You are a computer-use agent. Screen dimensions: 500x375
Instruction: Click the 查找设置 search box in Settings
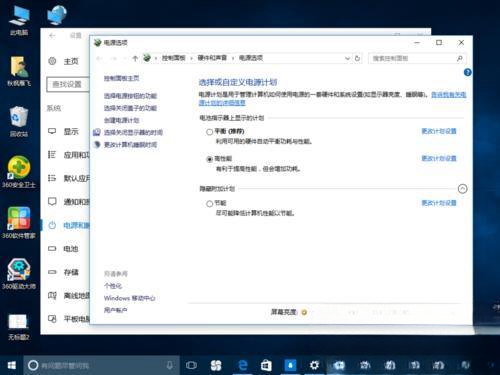pyautogui.click(x=68, y=84)
